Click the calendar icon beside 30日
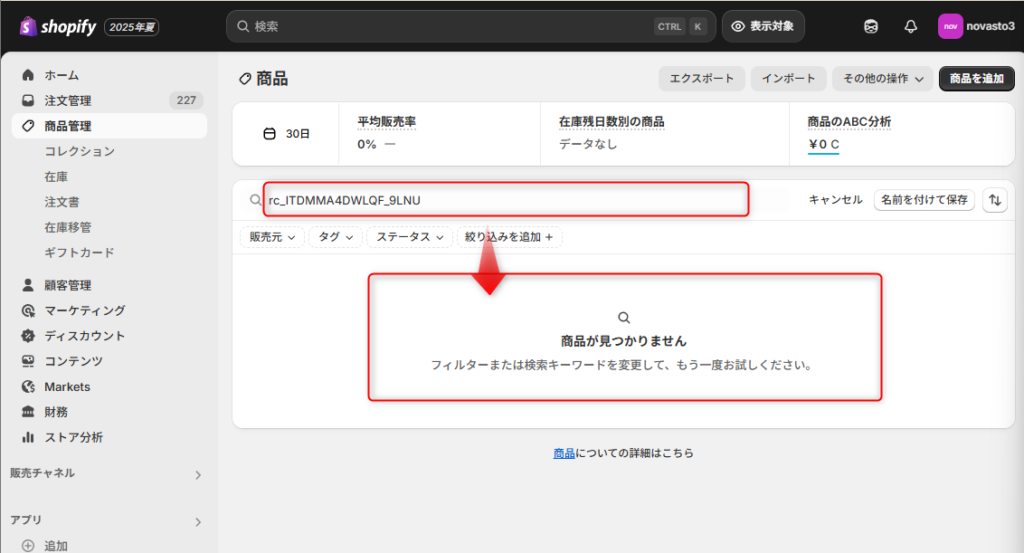The height and width of the screenshot is (553, 1024). [x=269, y=134]
